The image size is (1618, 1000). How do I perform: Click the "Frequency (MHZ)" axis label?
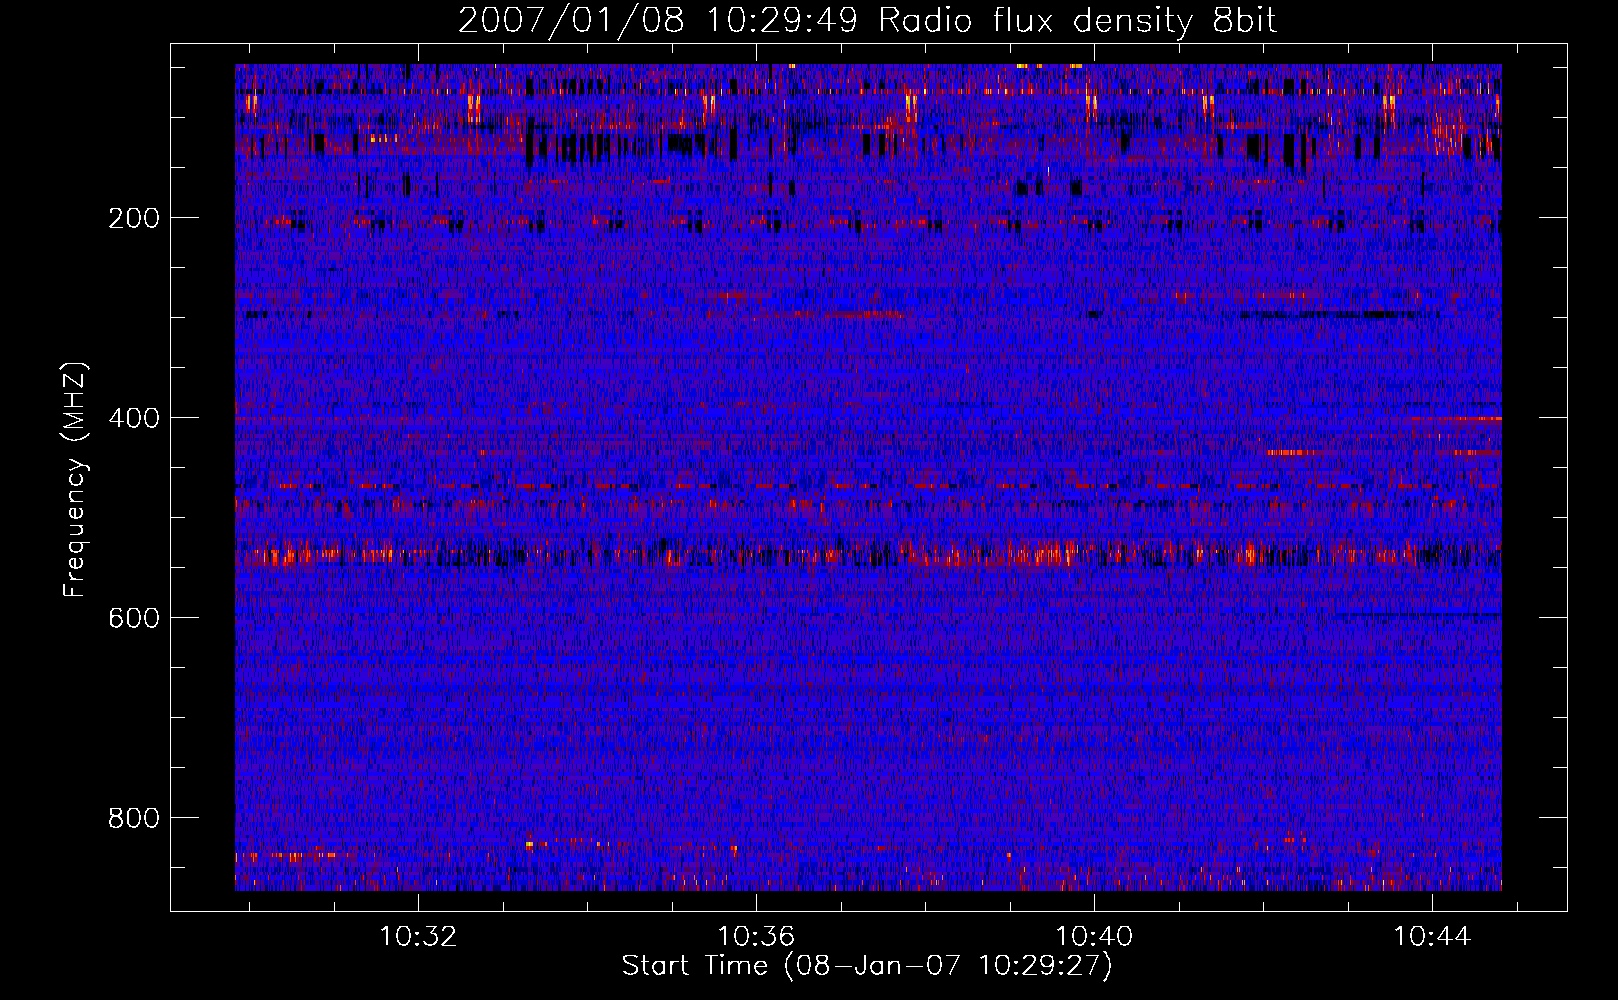[x=74, y=479]
